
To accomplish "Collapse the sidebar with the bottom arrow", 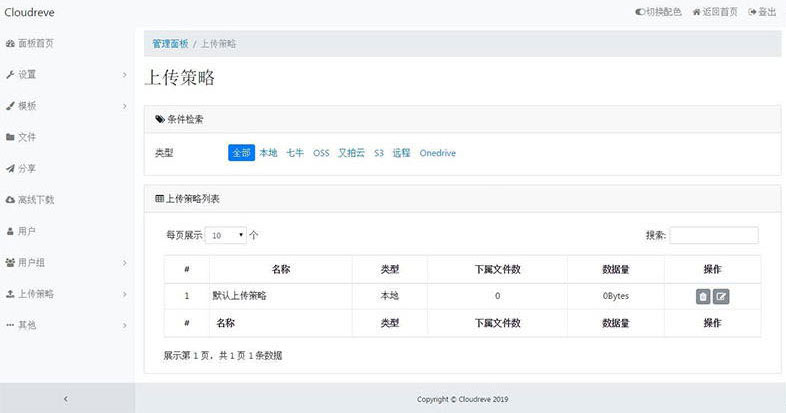I will point(66,399).
